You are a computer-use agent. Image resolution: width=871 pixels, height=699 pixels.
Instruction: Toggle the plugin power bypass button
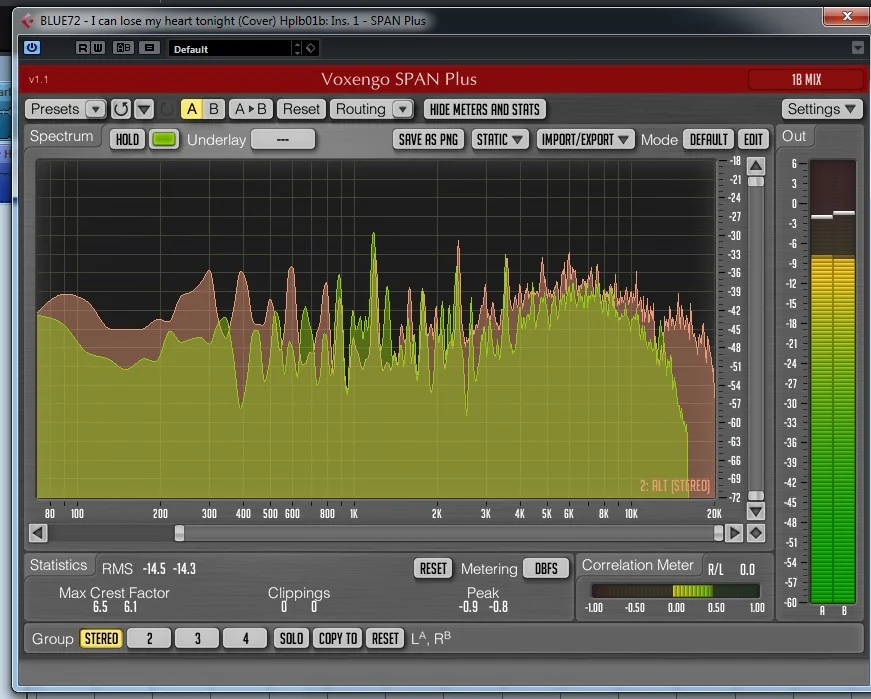[32, 48]
